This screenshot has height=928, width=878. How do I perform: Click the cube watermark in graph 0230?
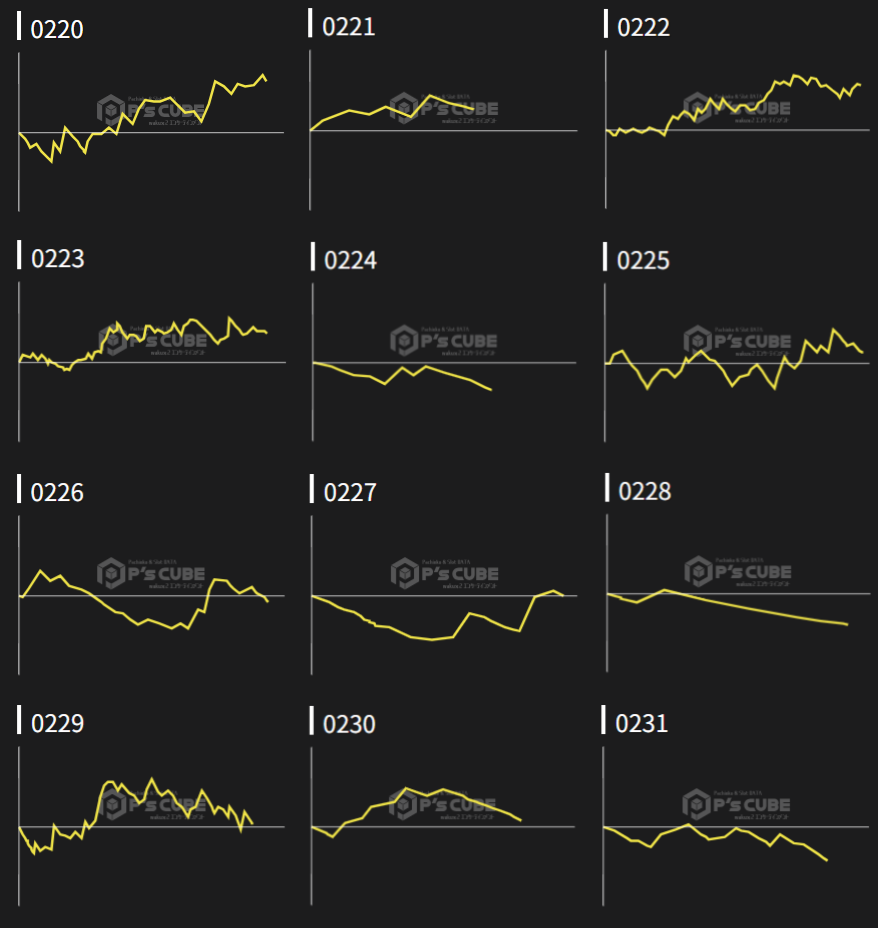click(404, 805)
